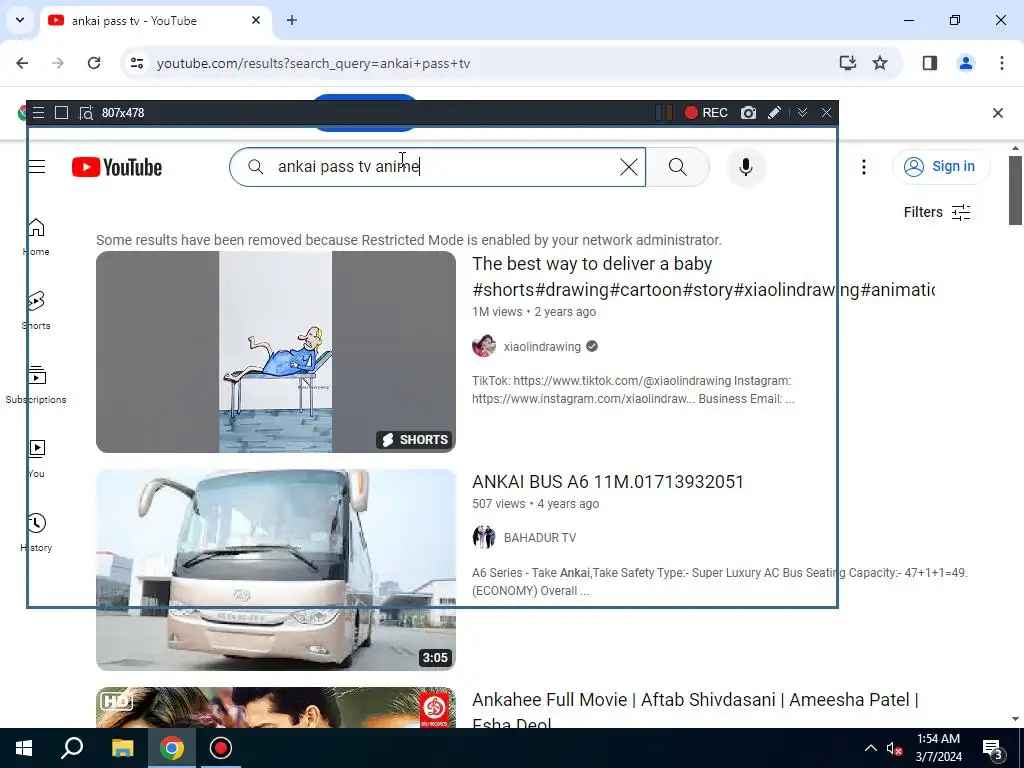The height and width of the screenshot is (768, 1024).
Task: Open the baby delivery Shorts thumbnail
Action: [276, 352]
